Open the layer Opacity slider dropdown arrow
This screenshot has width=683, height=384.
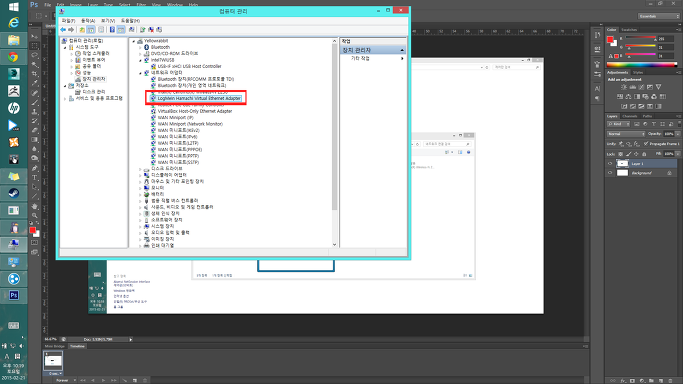[678, 134]
